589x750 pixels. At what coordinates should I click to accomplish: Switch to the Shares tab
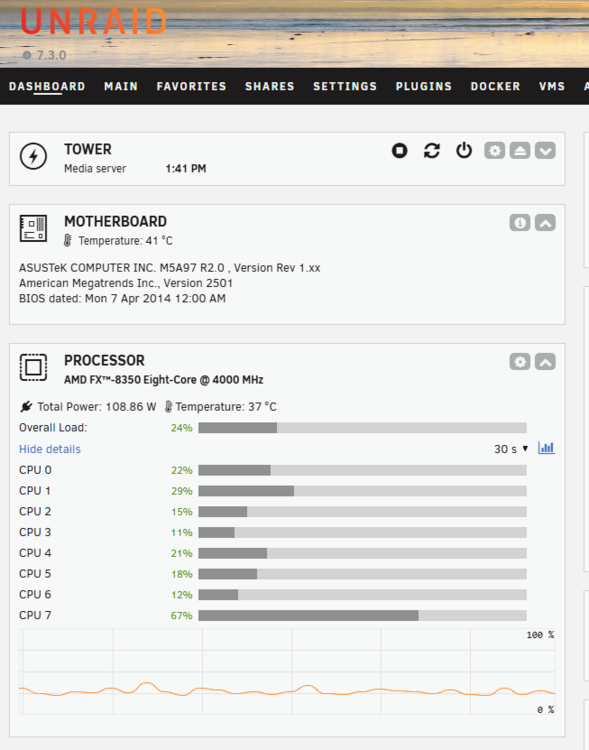point(270,87)
